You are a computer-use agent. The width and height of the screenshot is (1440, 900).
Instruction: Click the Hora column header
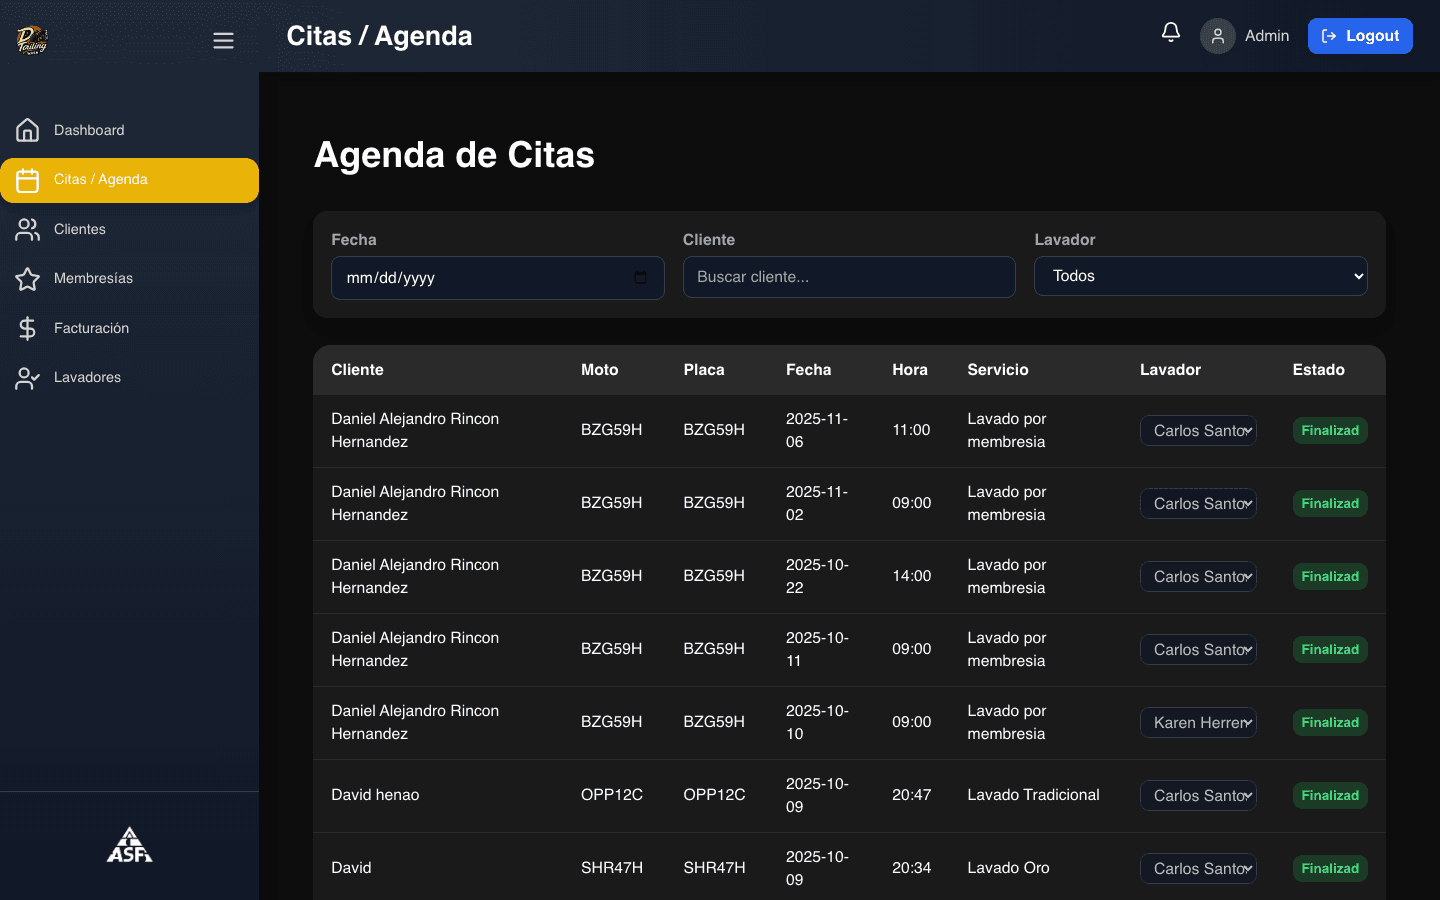point(910,370)
